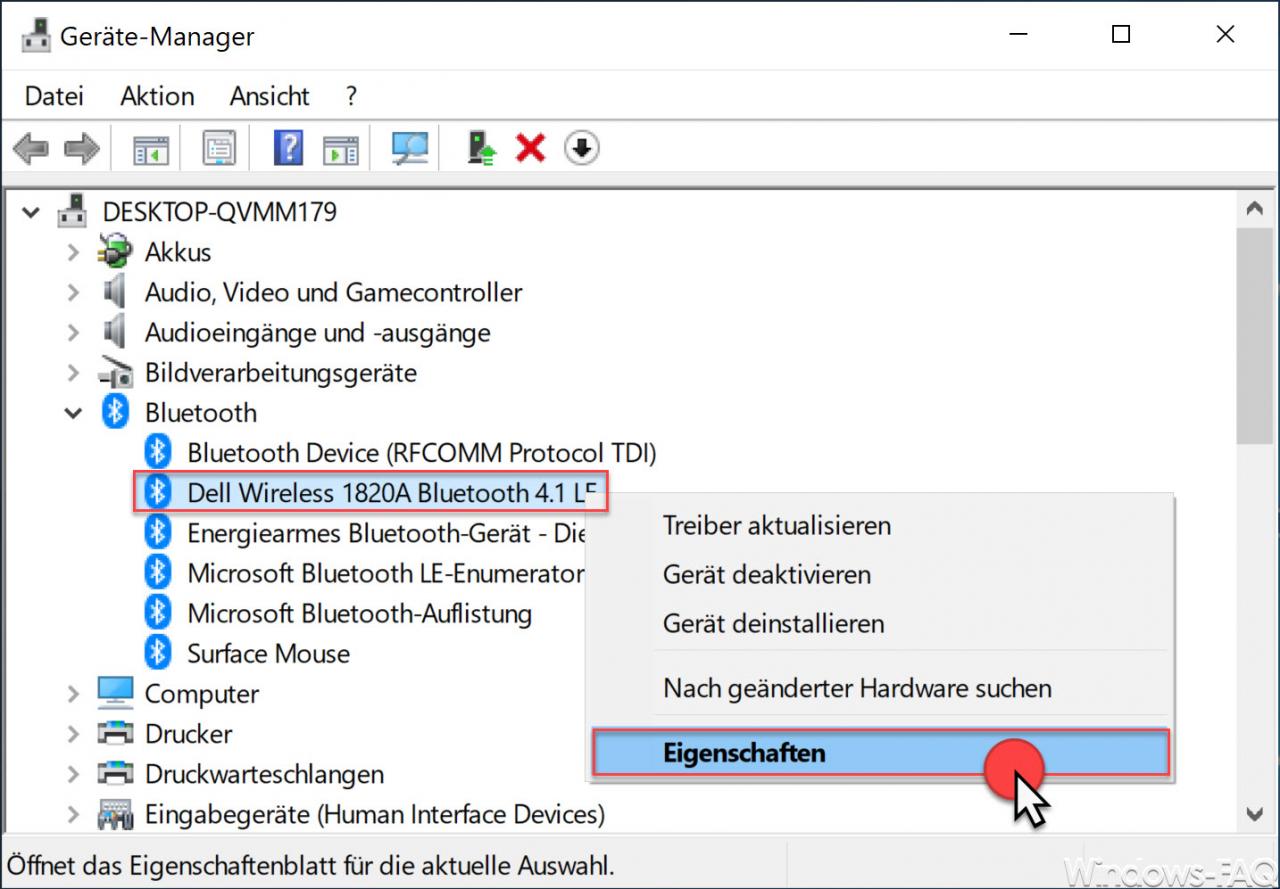Toggle the action pane toolbar icon
This screenshot has height=889, width=1280.
coord(341,149)
